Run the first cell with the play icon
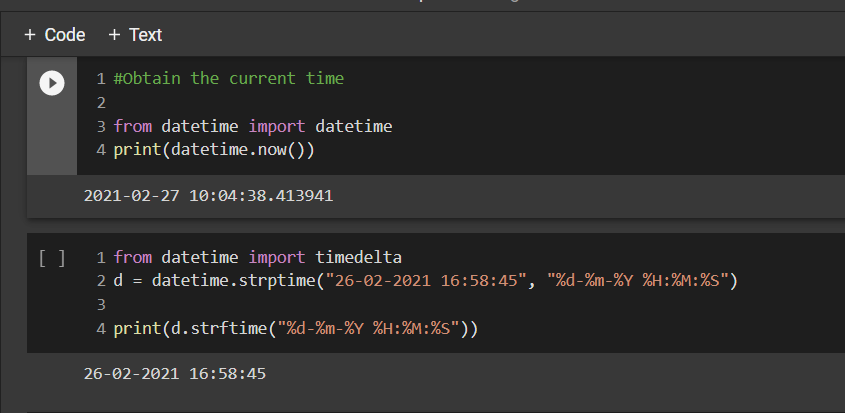845x413 pixels. click(x=52, y=83)
